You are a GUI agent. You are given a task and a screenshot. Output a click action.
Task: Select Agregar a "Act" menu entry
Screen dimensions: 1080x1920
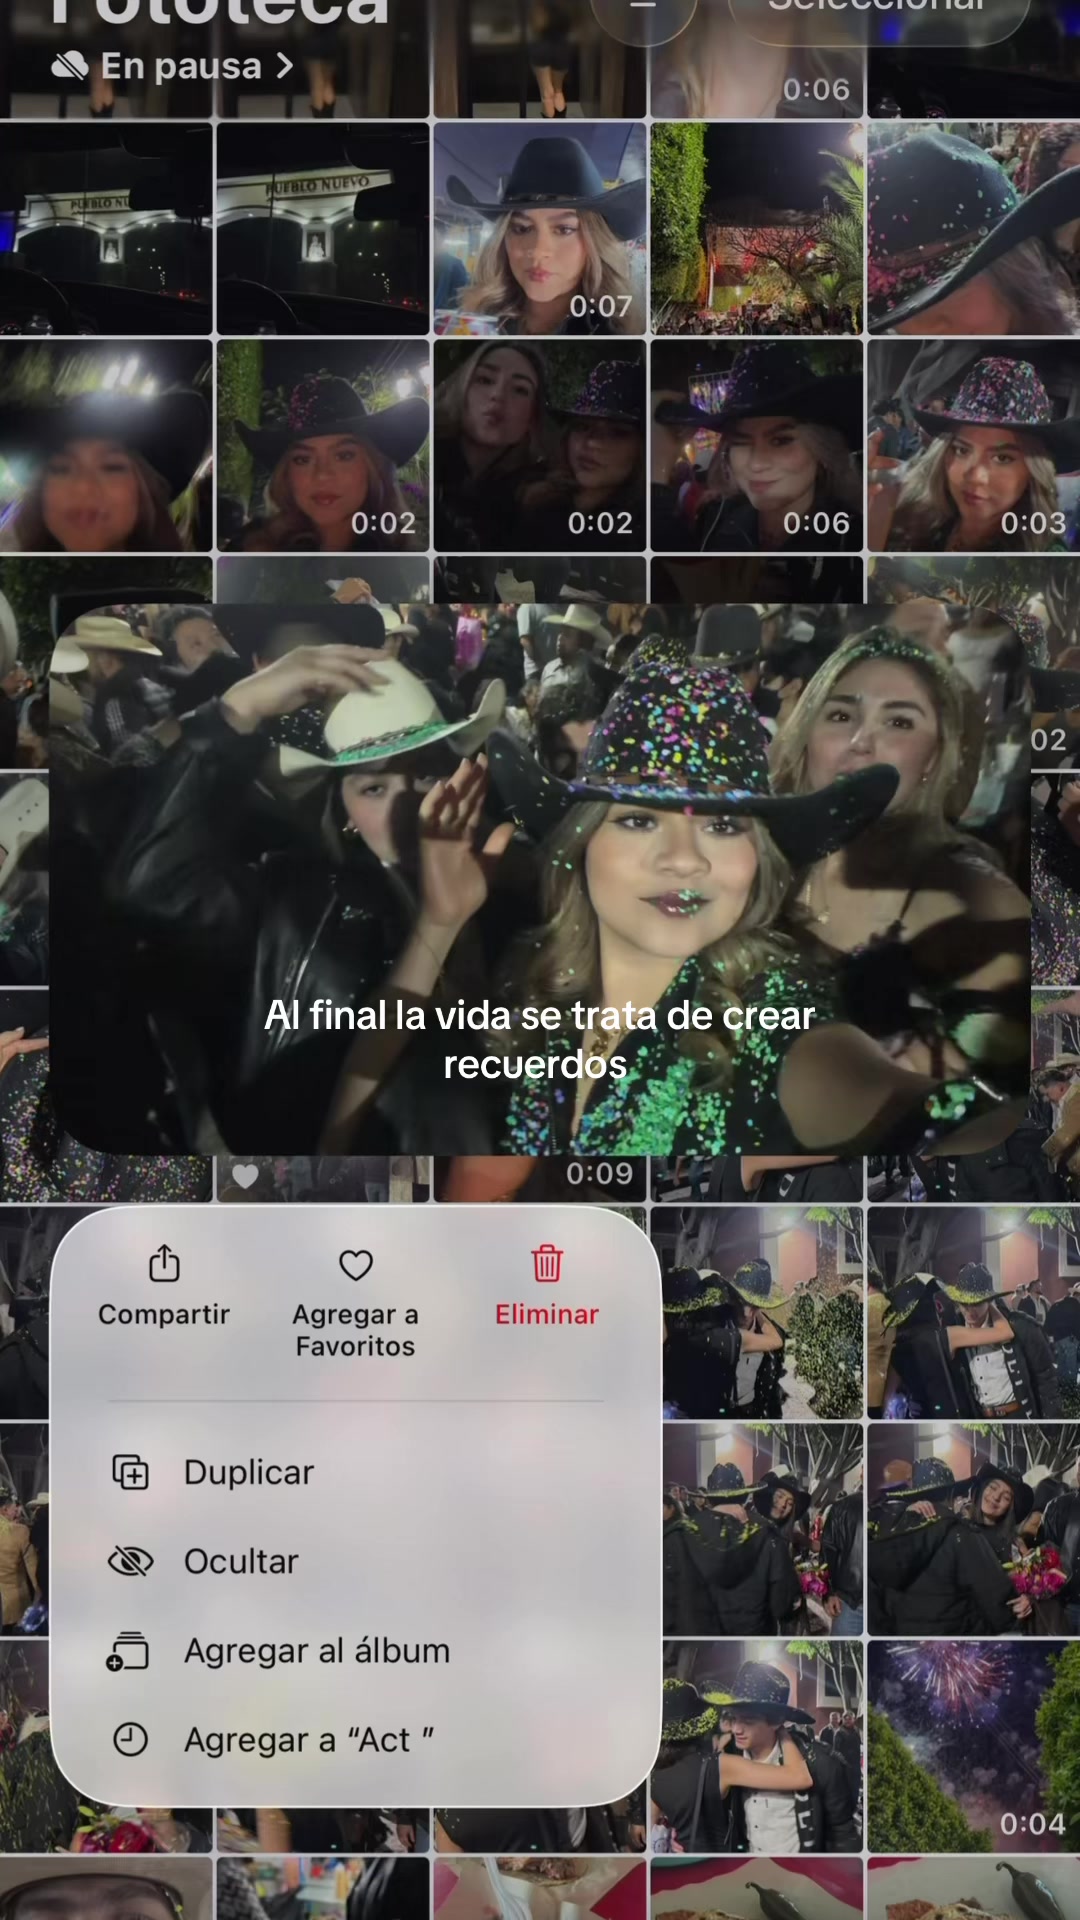pyautogui.click(x=355, y=1740)
